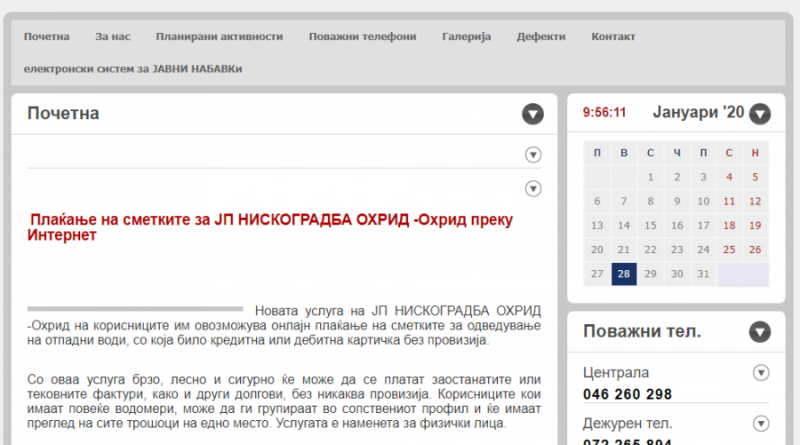The width and height of the screenshot is (800, 445).
Task: Collapse the Поважни тел. panel arrow
Action: click(x=760, y=332)
